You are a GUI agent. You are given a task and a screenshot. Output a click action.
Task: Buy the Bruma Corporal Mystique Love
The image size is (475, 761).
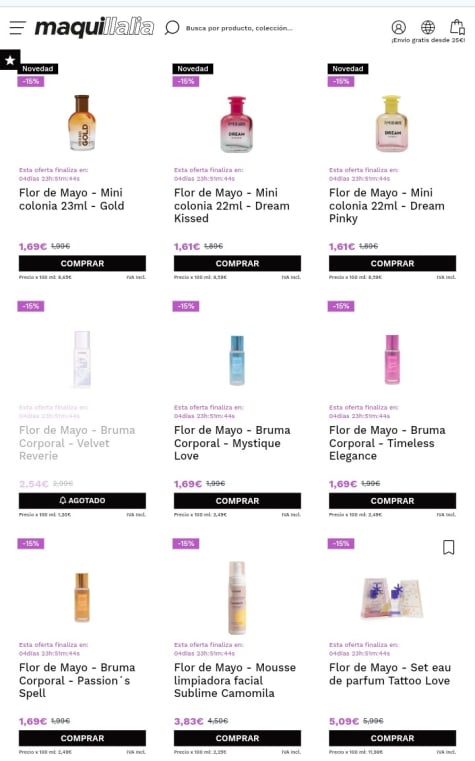click(237, 500)
